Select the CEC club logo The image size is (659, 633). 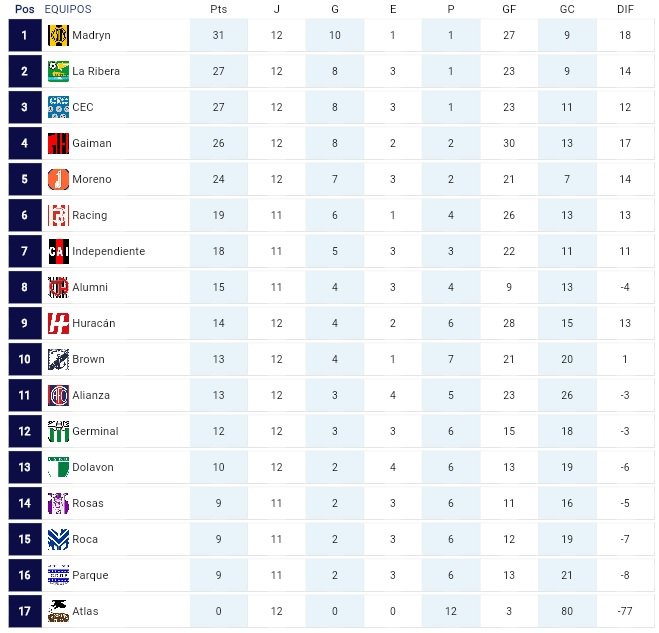click(58, 107)
